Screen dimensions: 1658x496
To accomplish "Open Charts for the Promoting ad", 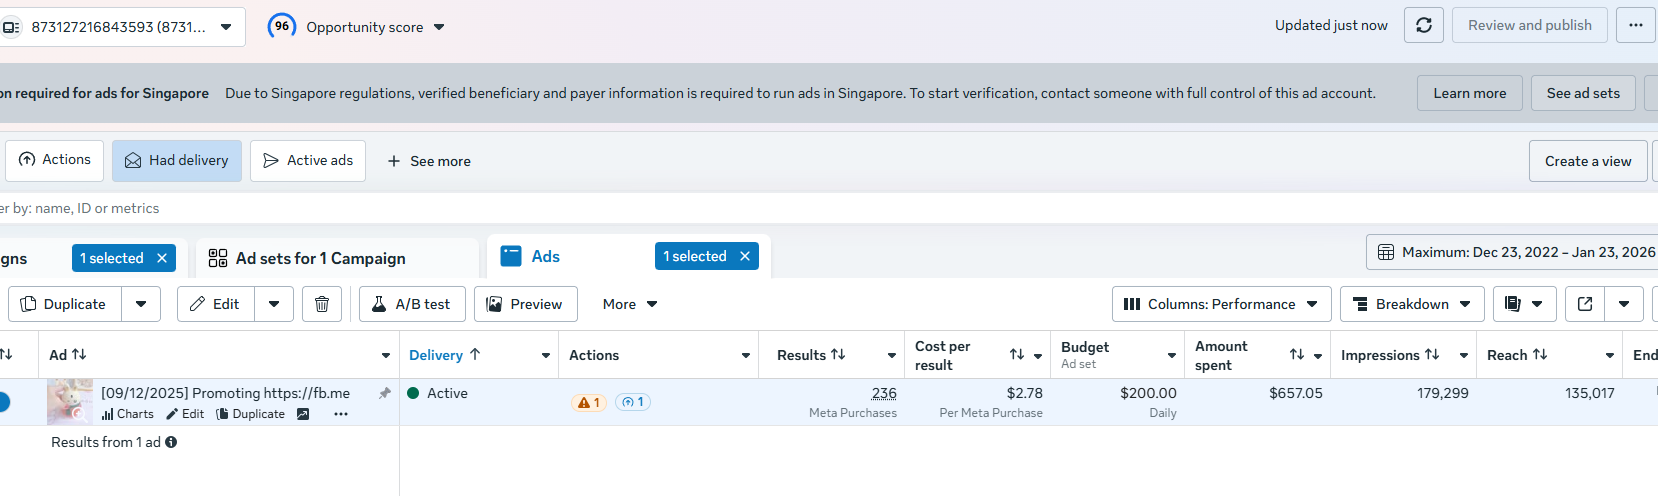I will (x=128, y=414).
